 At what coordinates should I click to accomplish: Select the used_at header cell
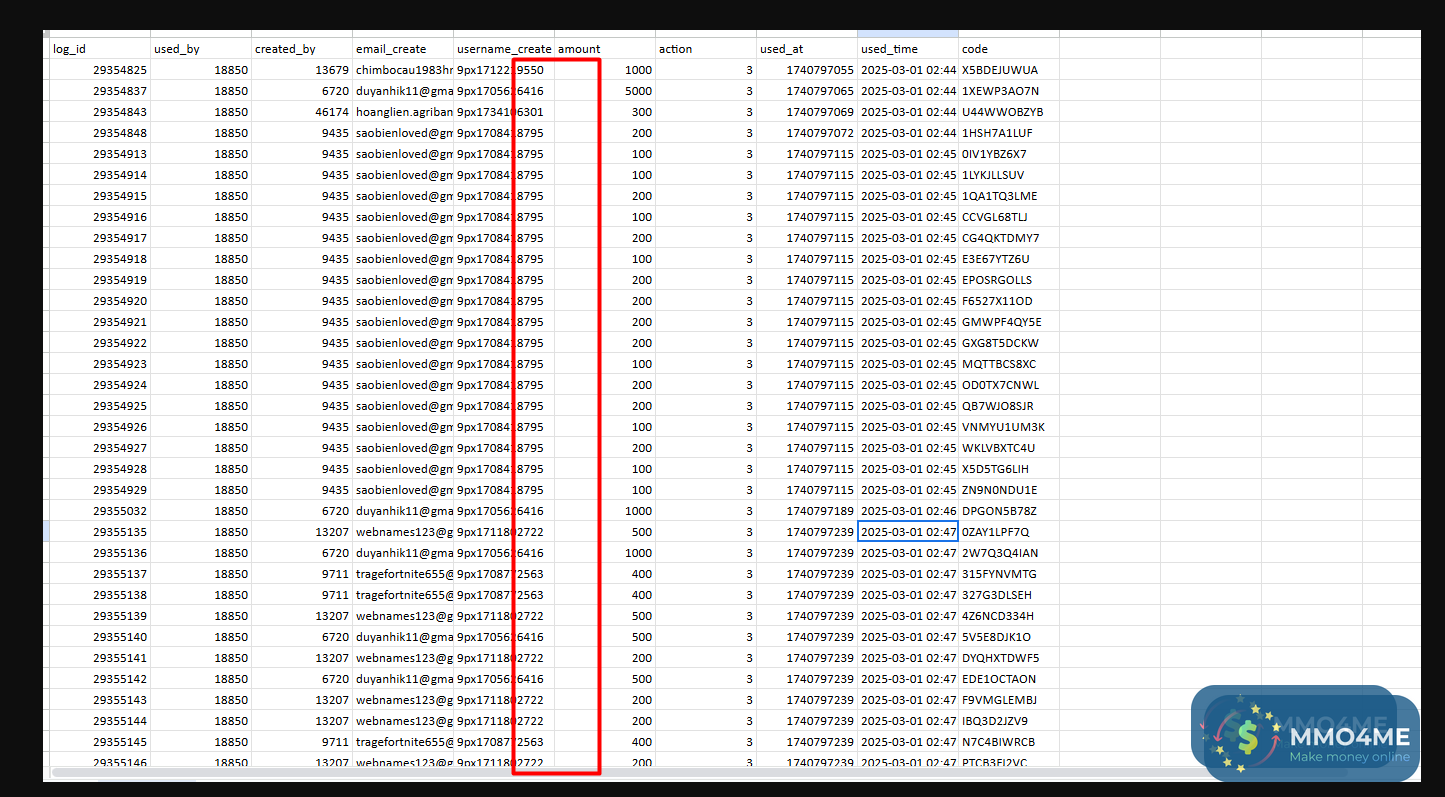[807, 49]
